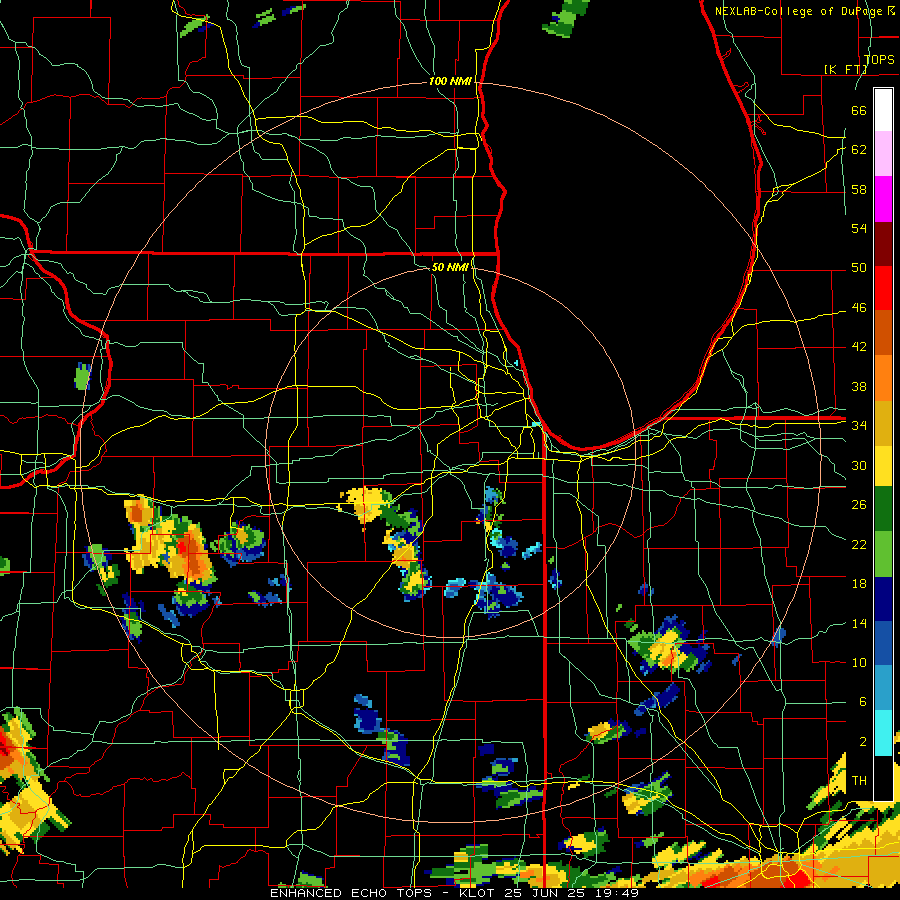
Task: Select the "58" legend value
Action: click(x=859, y=189)
